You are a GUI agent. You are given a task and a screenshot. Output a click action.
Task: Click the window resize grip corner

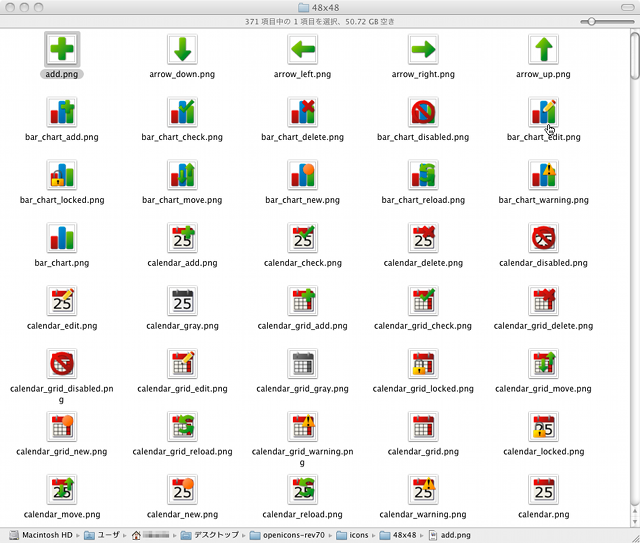coord(635,538)
